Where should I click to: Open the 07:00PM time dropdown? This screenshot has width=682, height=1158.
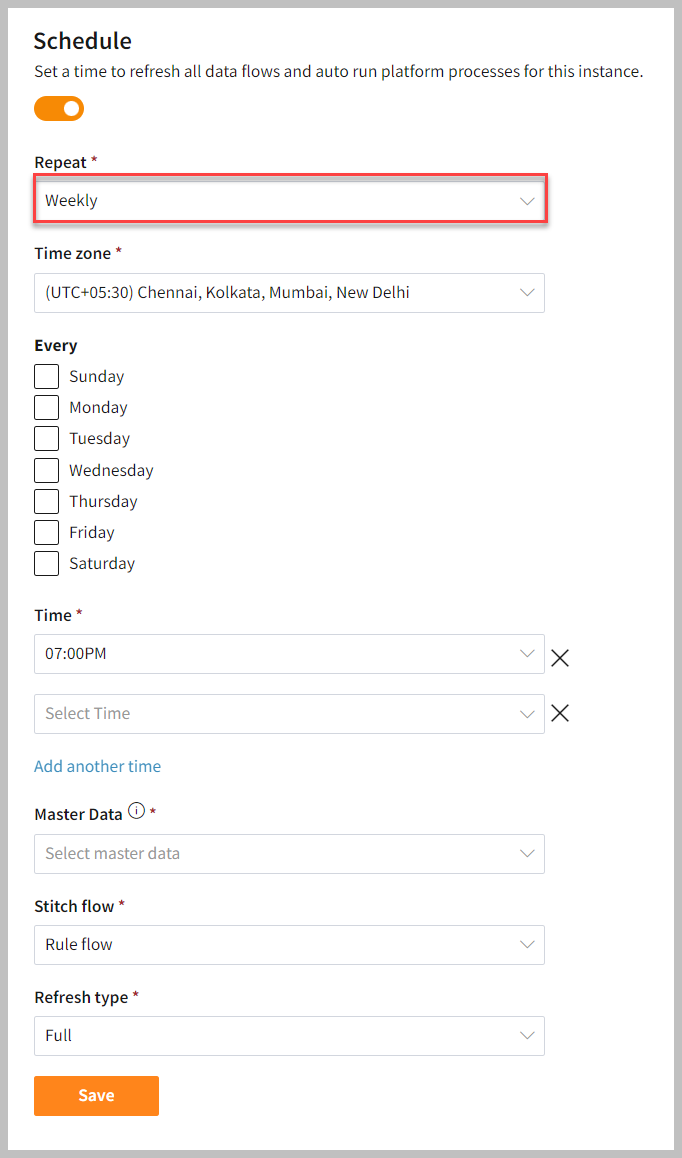pyautogui.click(x=290, y=654)
